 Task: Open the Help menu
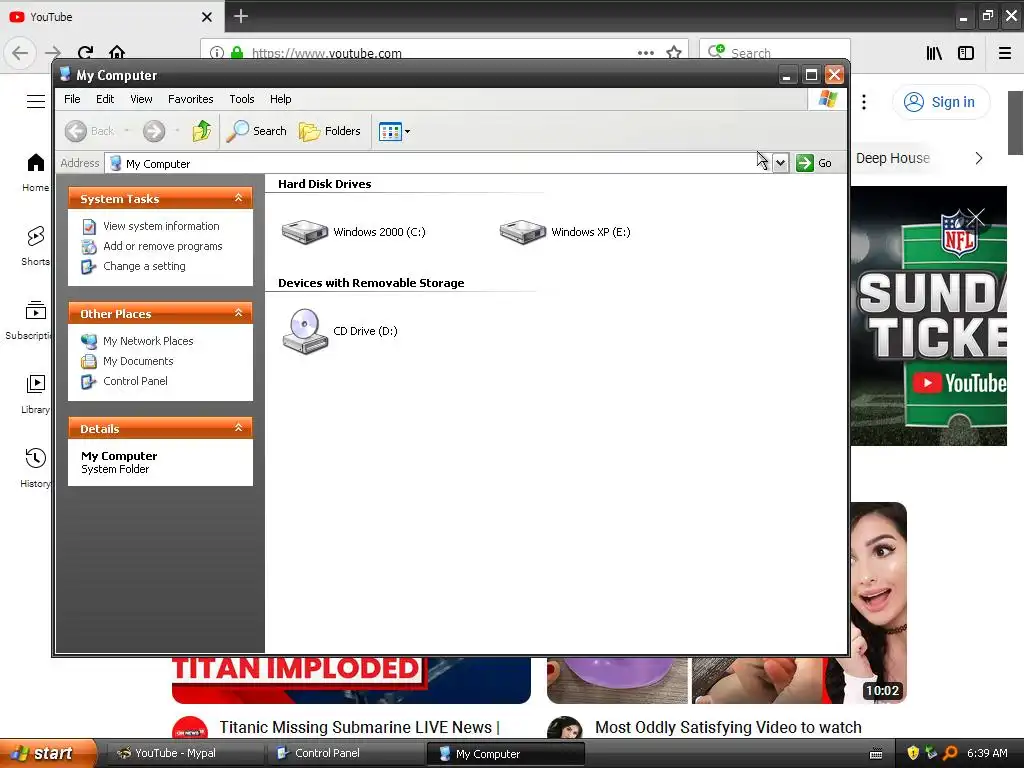pyautogui.click(x=281, y=99)
